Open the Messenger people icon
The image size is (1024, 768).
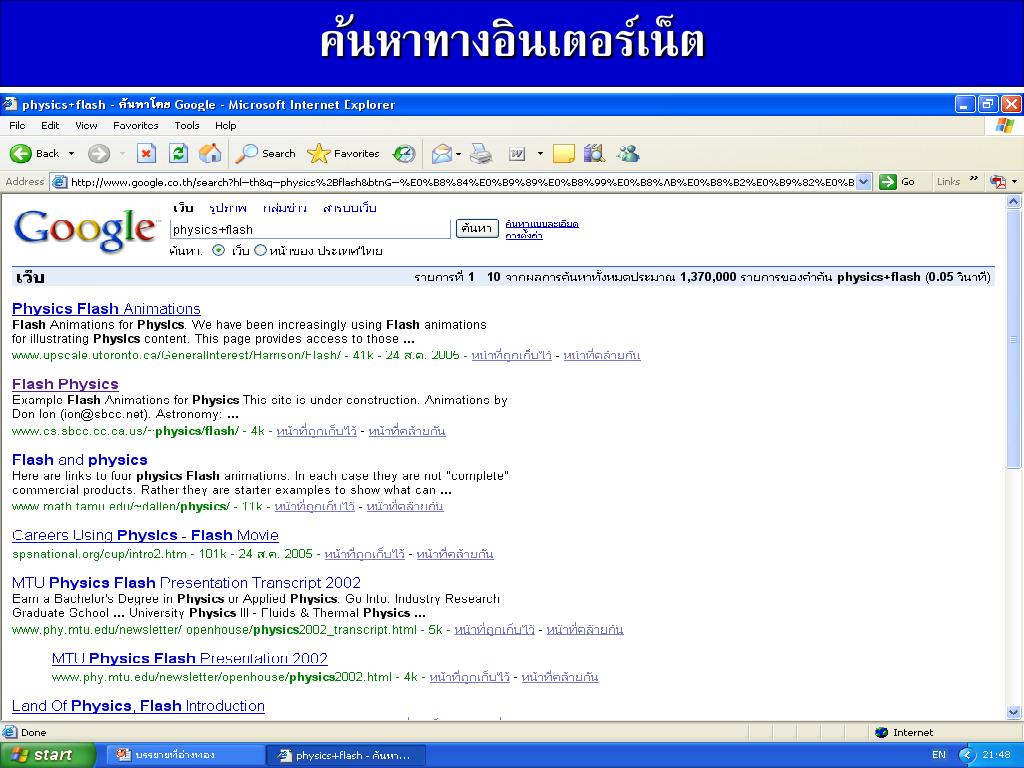[x=628, y=153]
